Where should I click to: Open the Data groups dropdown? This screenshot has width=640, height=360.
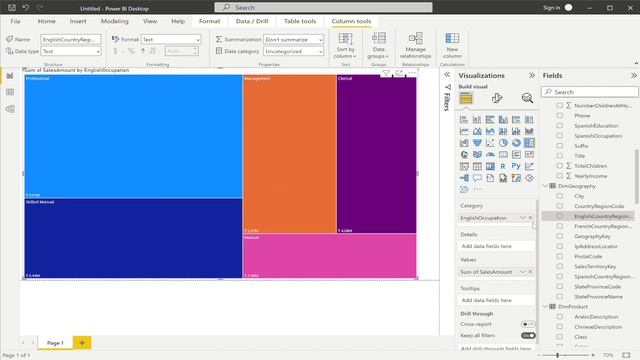click(x=378, y=46)
